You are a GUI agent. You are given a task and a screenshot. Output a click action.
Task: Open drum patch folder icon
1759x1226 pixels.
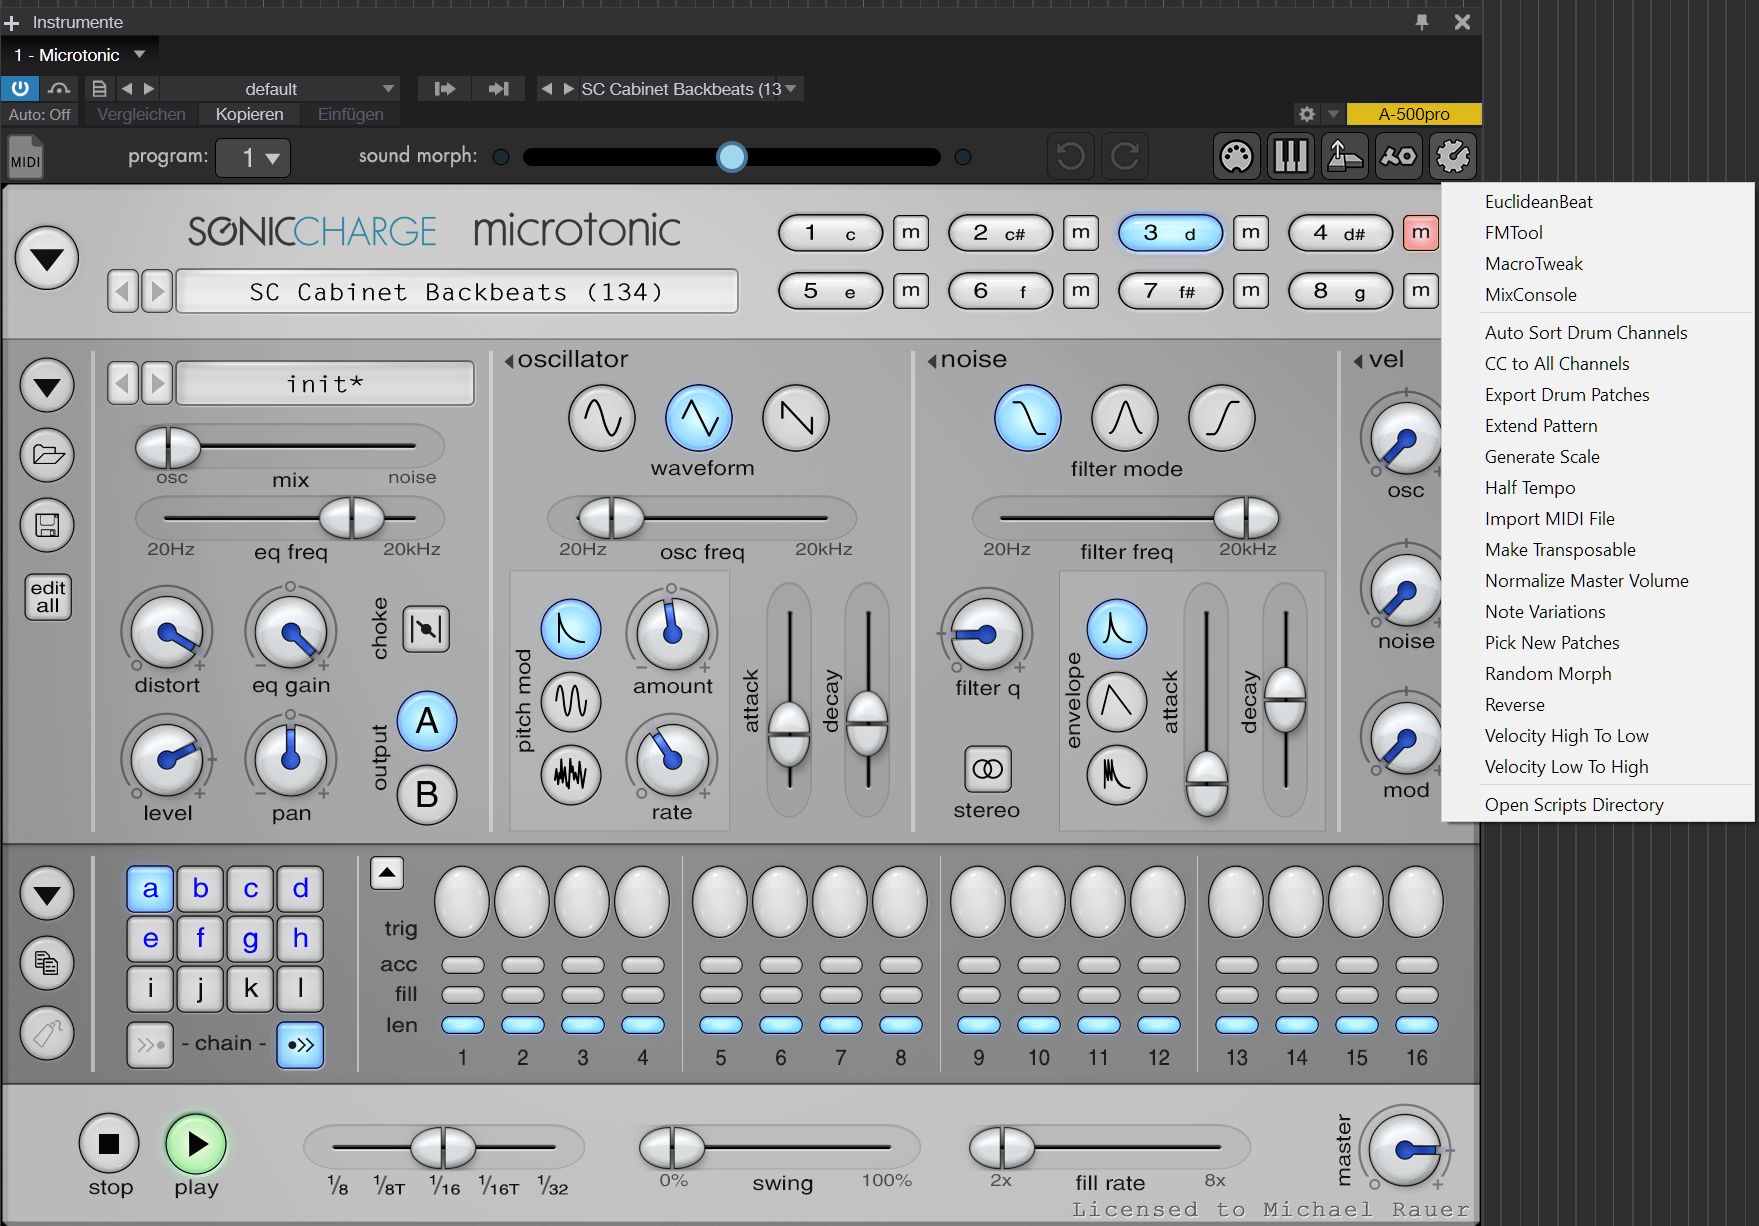(47, 455)
